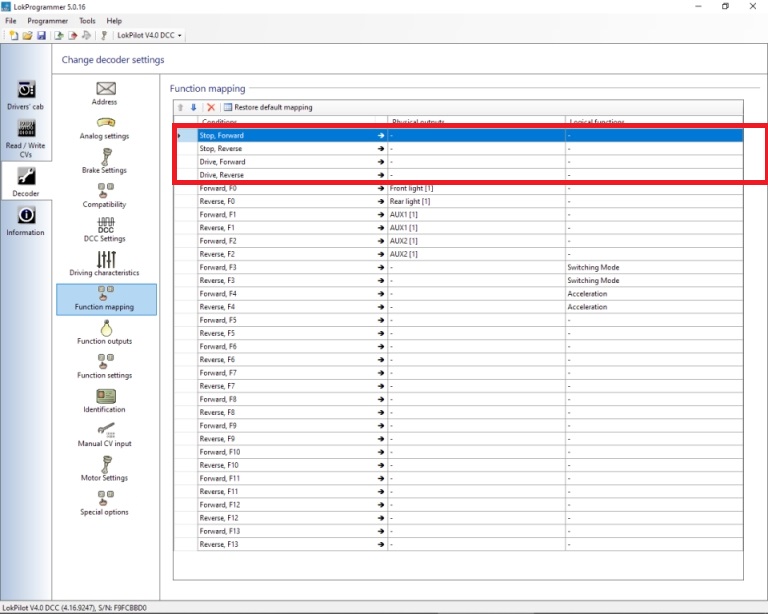Viewport: 768px width, 614px height.
Task: Open Brake Settings
Action: point(105,162)
